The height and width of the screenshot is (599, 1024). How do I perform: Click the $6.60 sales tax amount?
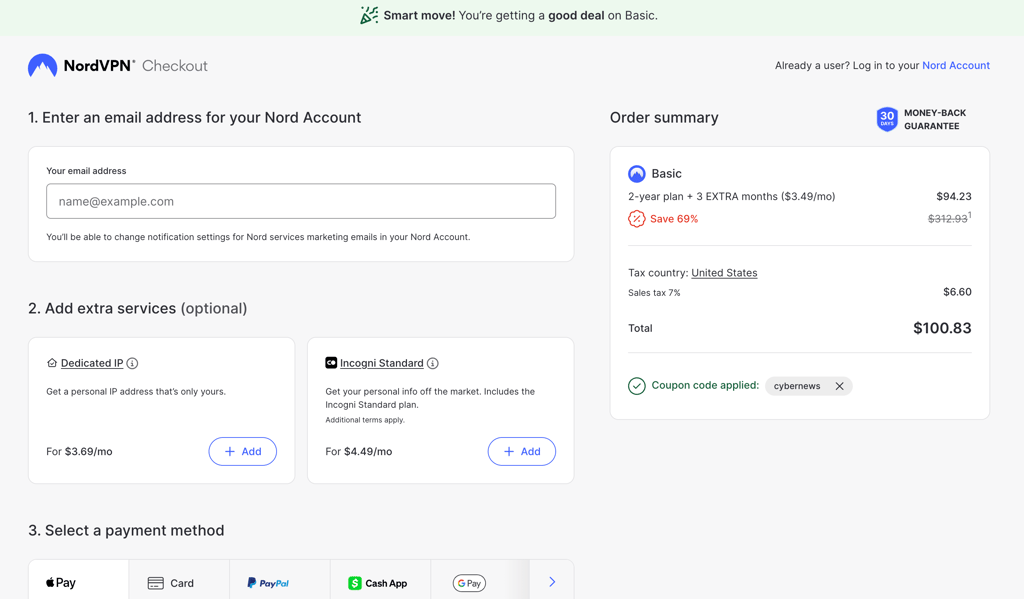click(x=957, y=292)
